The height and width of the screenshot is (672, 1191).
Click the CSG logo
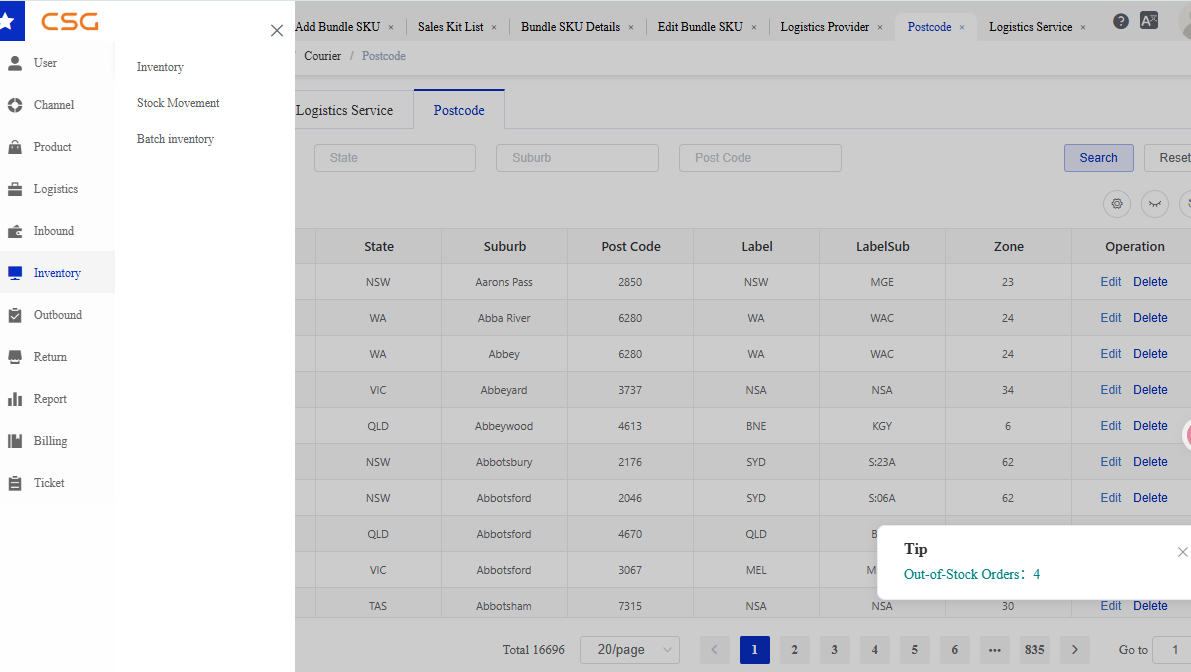coord(70,21)
